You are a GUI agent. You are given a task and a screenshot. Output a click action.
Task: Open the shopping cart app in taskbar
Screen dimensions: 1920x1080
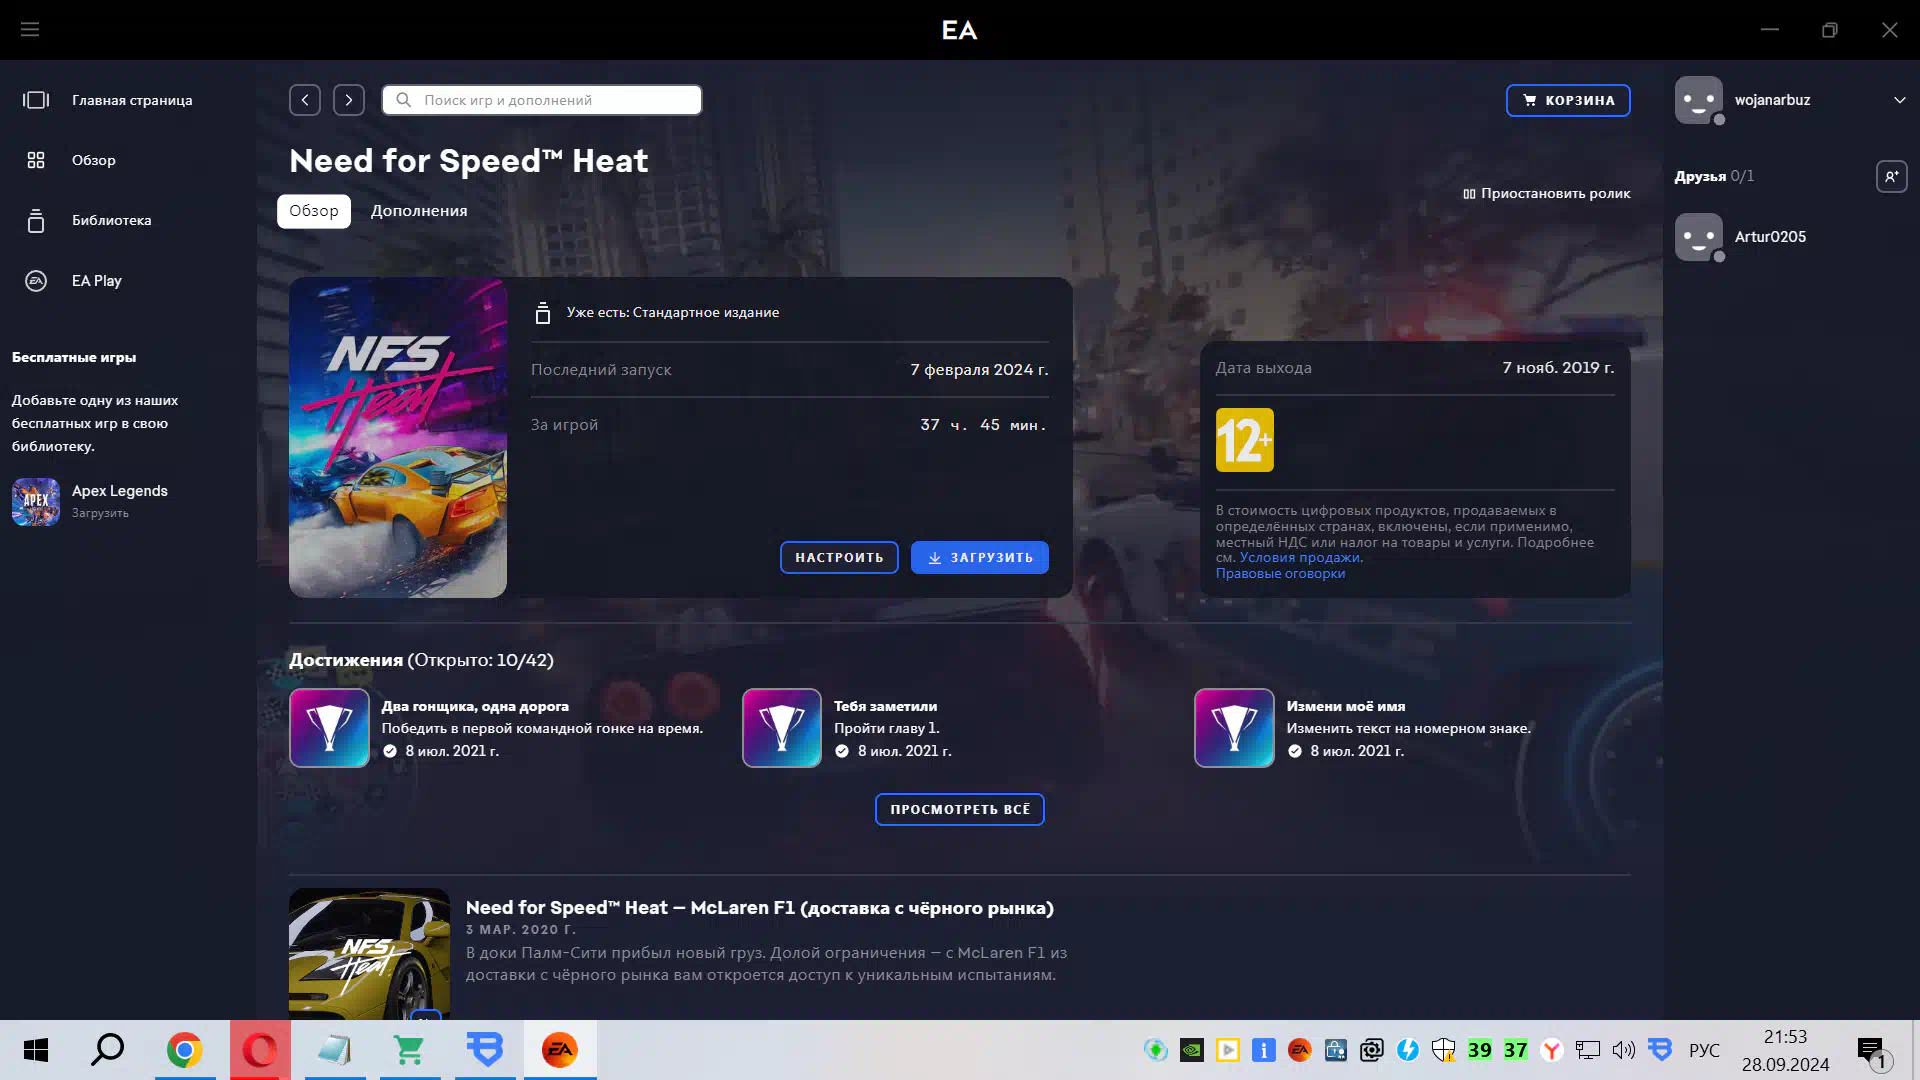pyautogui.click(x=410, y=1050)
